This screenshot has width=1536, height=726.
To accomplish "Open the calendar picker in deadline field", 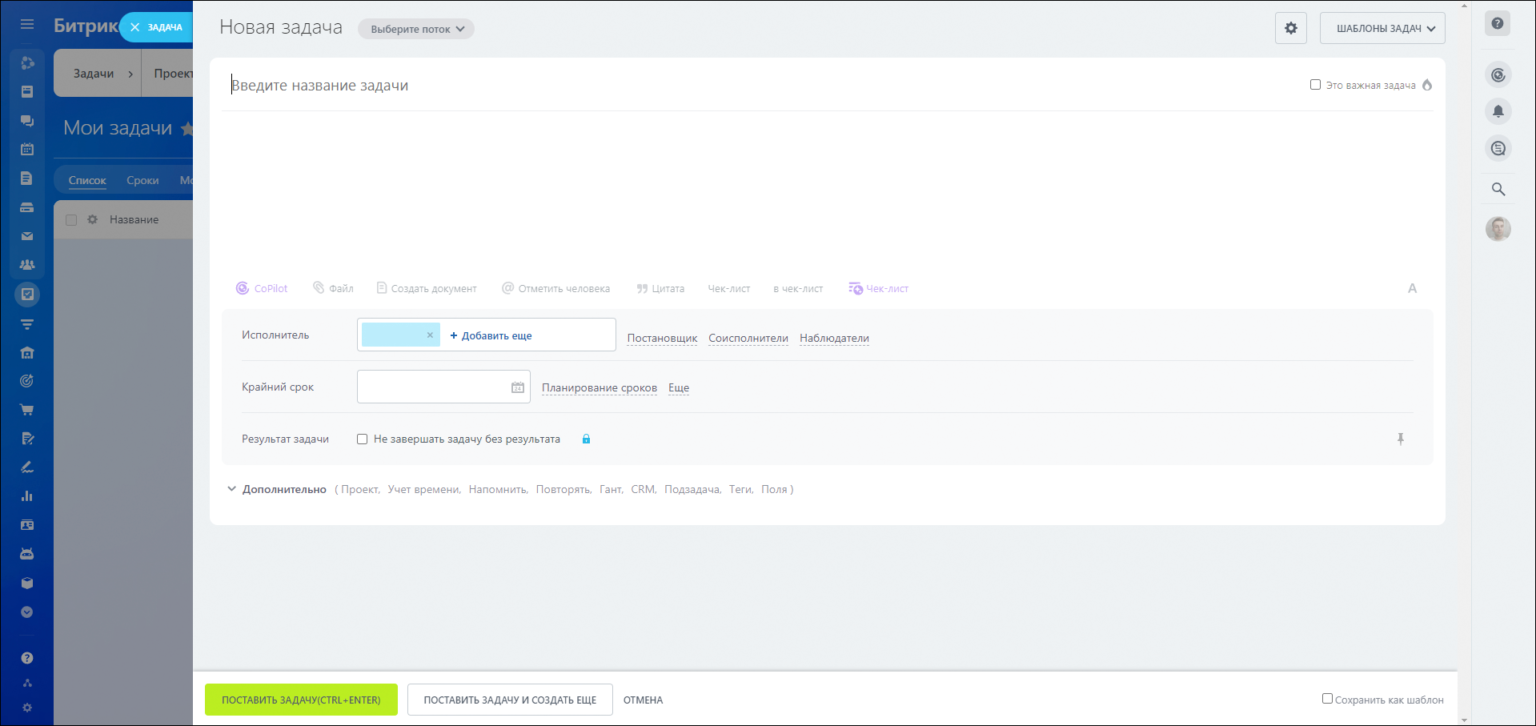I will coord(517,388).
